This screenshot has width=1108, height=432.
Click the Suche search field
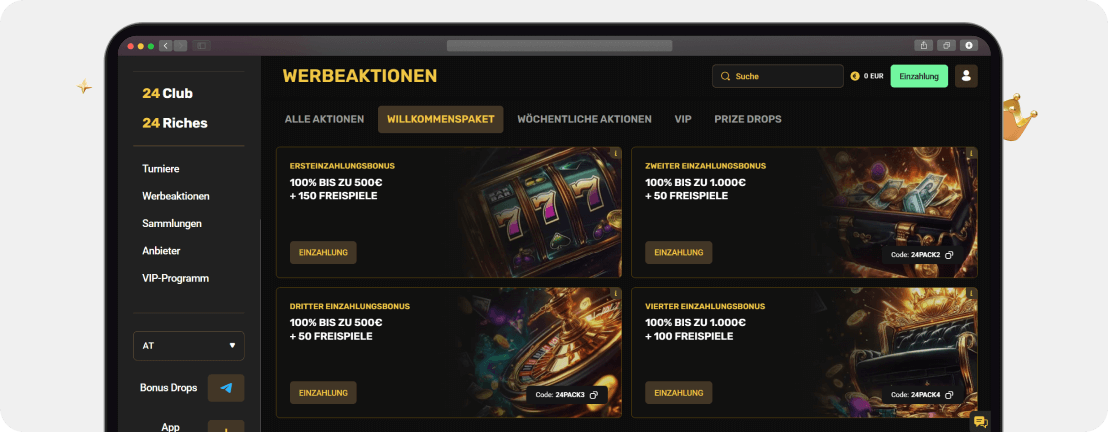777,76
